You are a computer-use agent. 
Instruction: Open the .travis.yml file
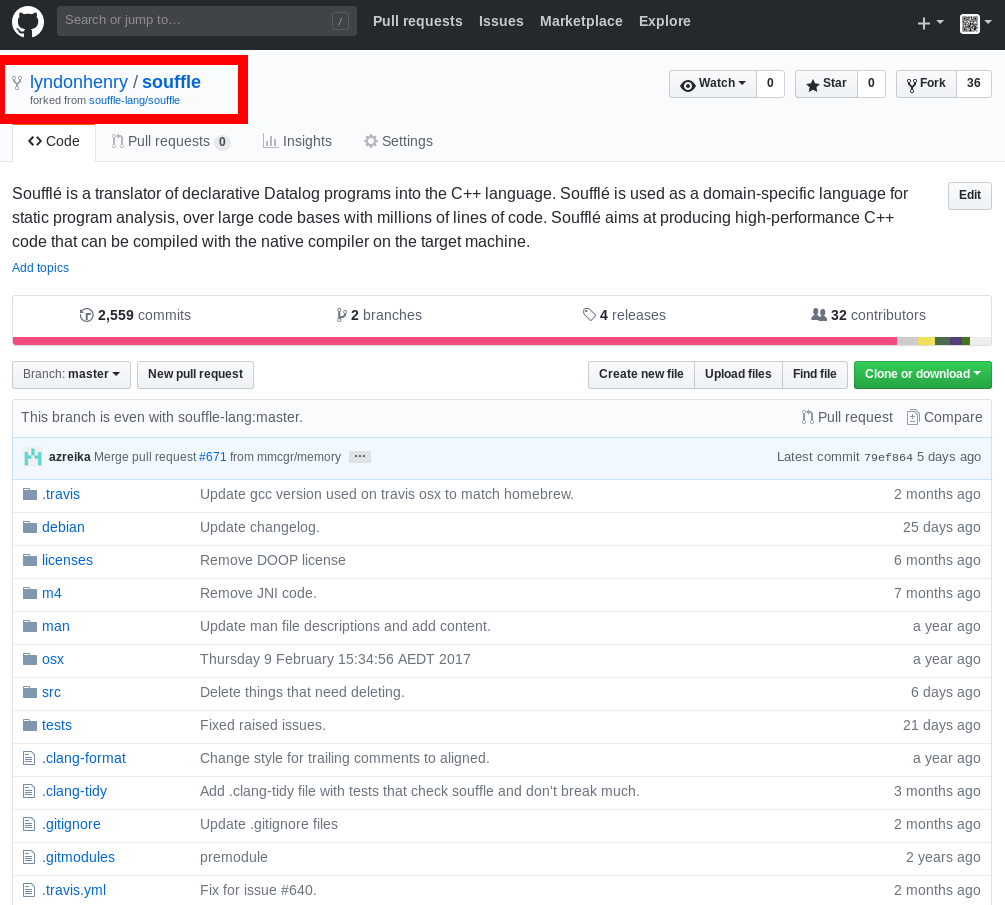(x=74, y=890)
